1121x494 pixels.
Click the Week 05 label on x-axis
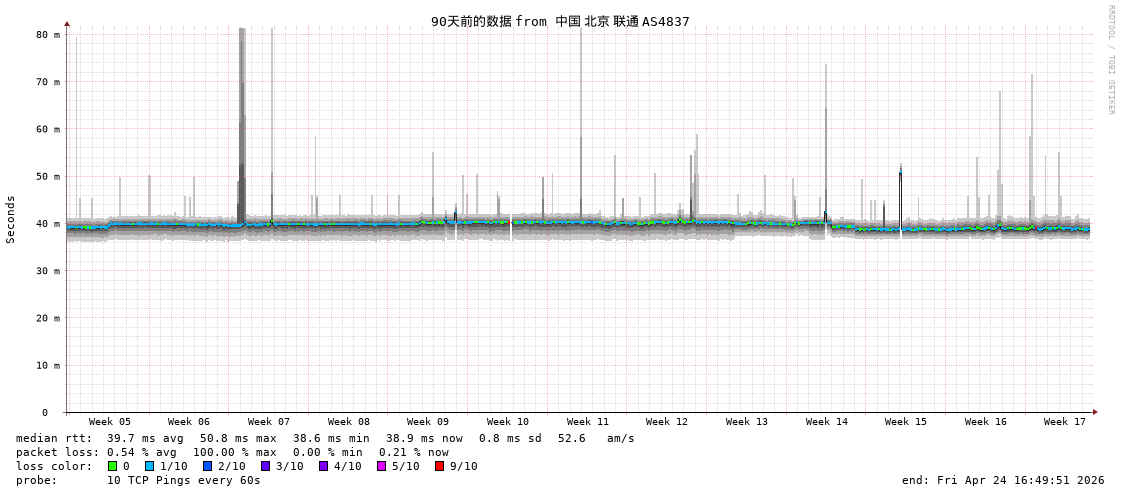[109, 422]
